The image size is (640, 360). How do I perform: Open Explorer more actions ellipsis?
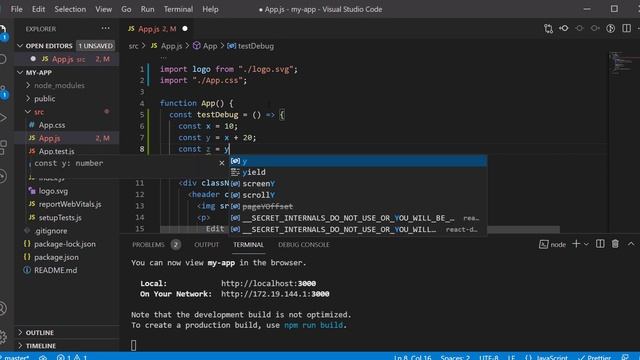(105, 29)
